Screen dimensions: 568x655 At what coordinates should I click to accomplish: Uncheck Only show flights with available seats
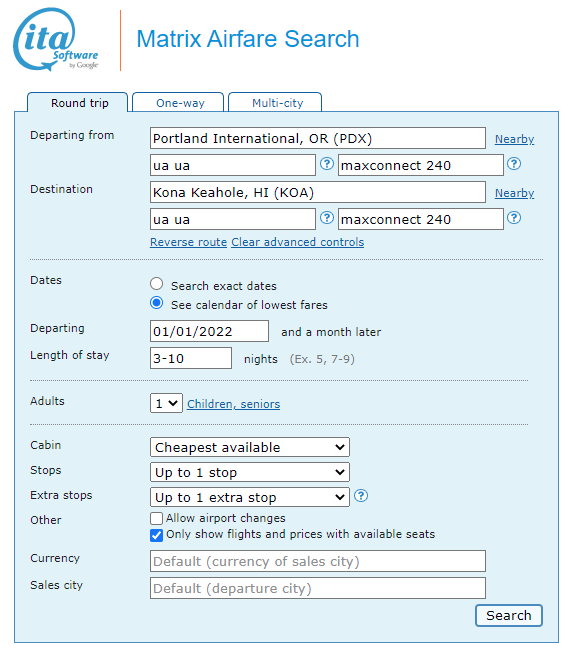click(x=156, y=535)
